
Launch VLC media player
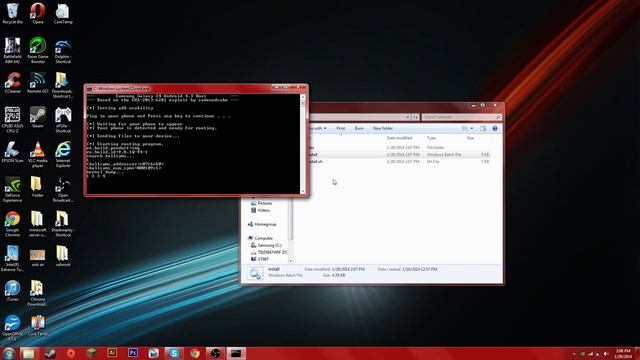tap(38, 154)
